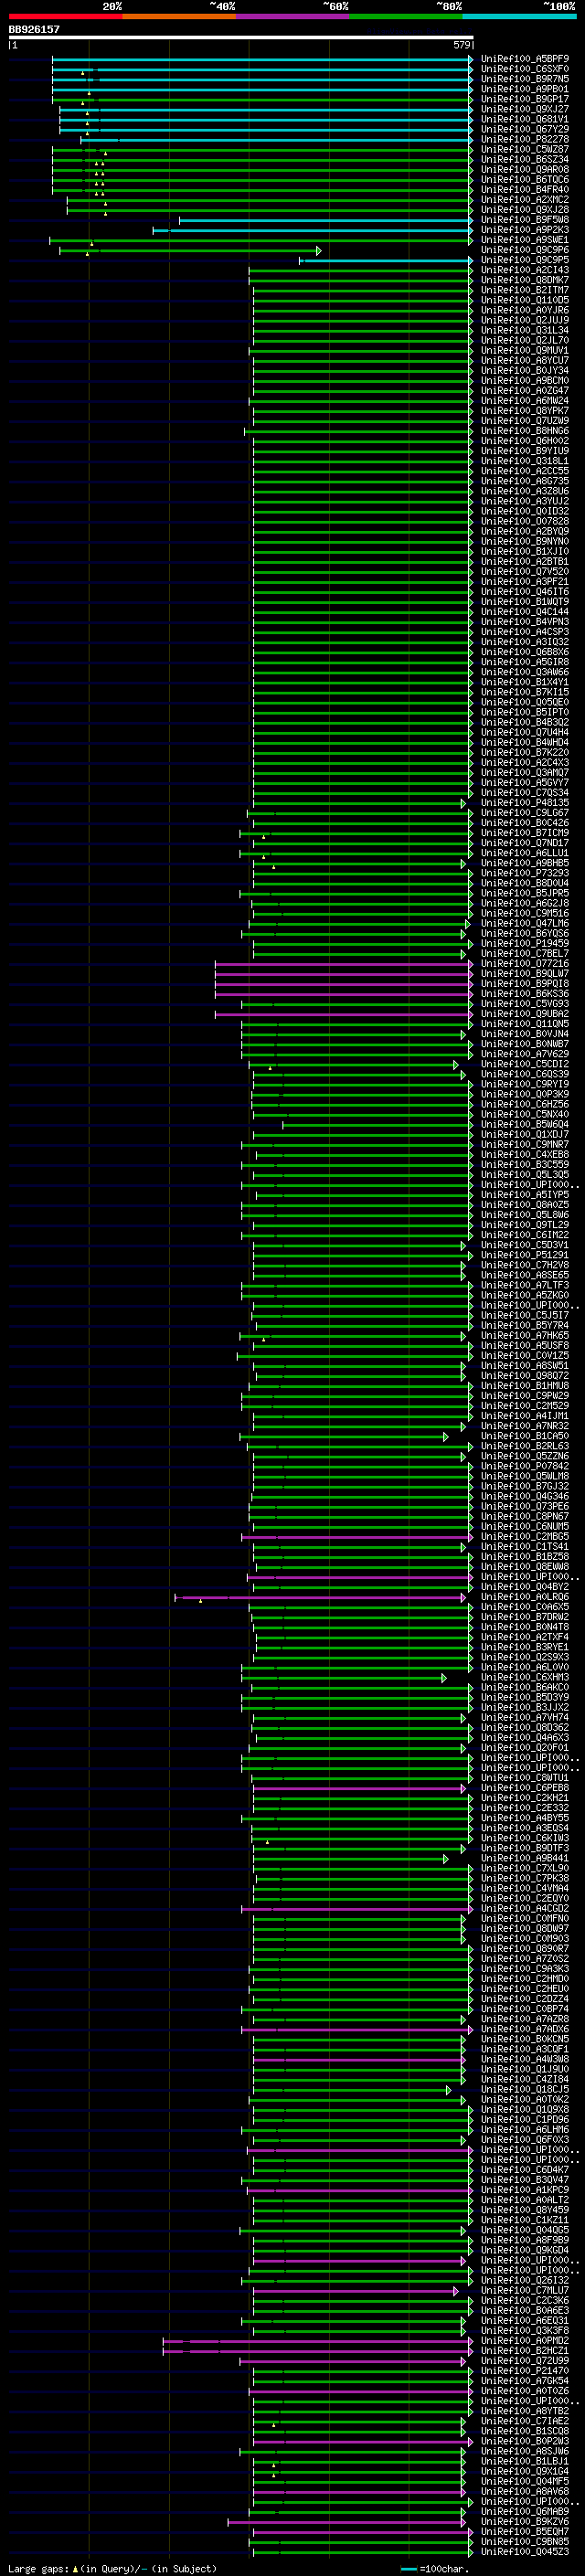Click hit label UniRef100_Q6MAB9
Screen dimensions: 585x2576
525,2511
